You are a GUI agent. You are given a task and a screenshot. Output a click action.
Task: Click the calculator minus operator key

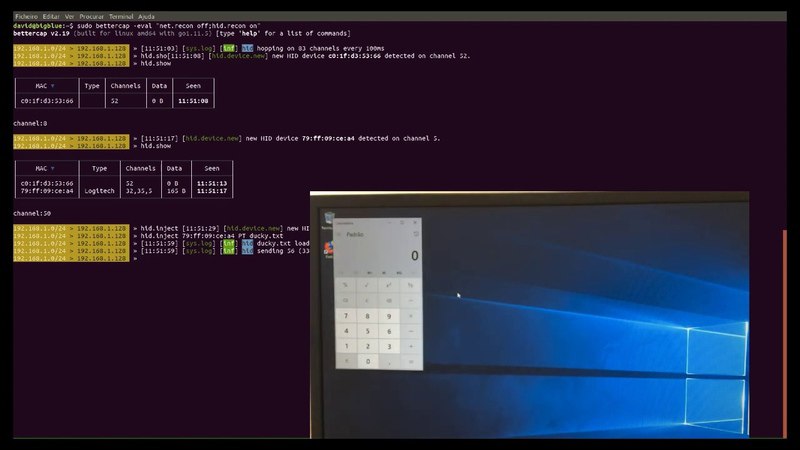[411, 331]
